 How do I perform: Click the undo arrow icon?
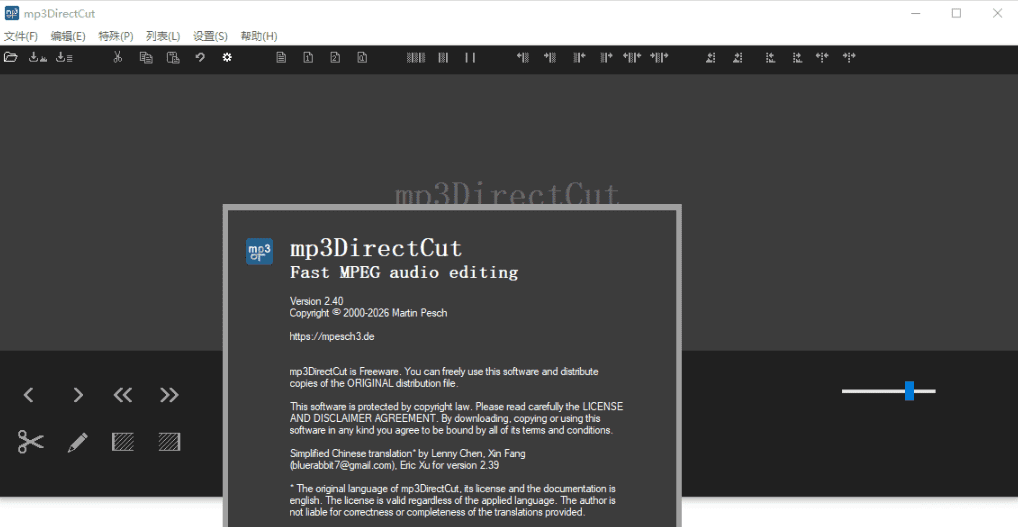pos(200,57)
